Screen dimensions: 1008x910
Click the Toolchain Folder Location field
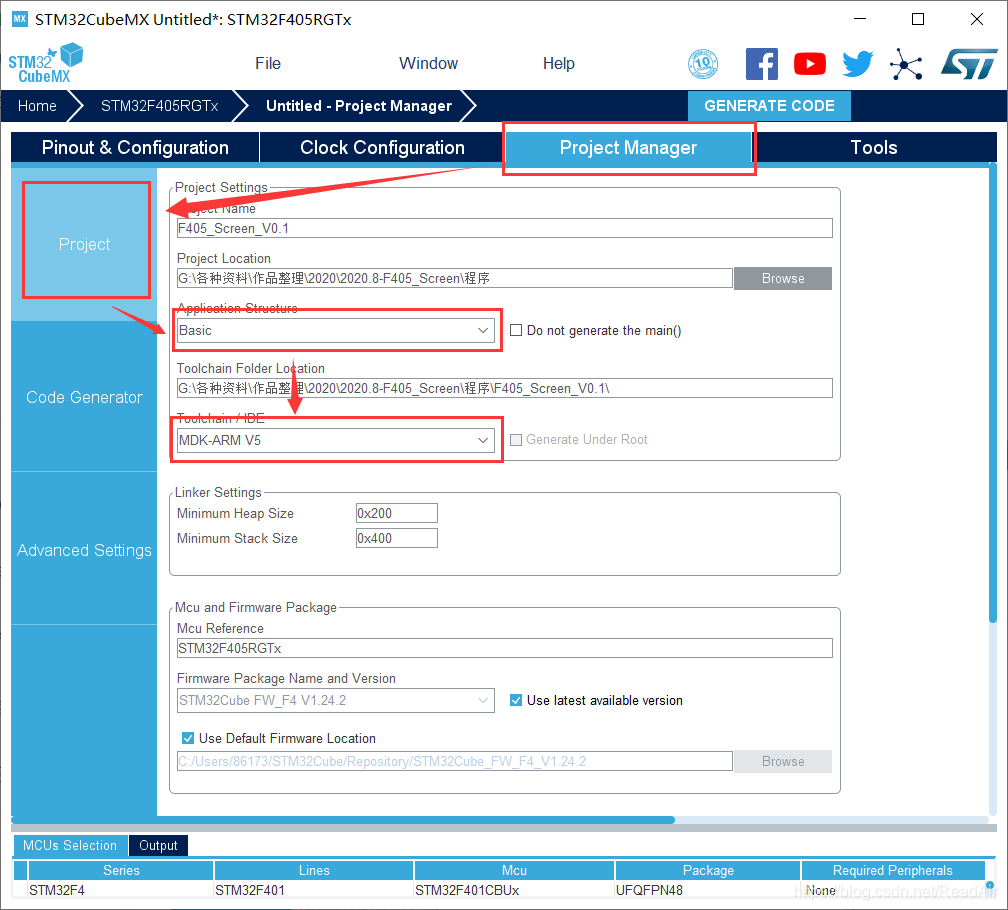[505, 388]
